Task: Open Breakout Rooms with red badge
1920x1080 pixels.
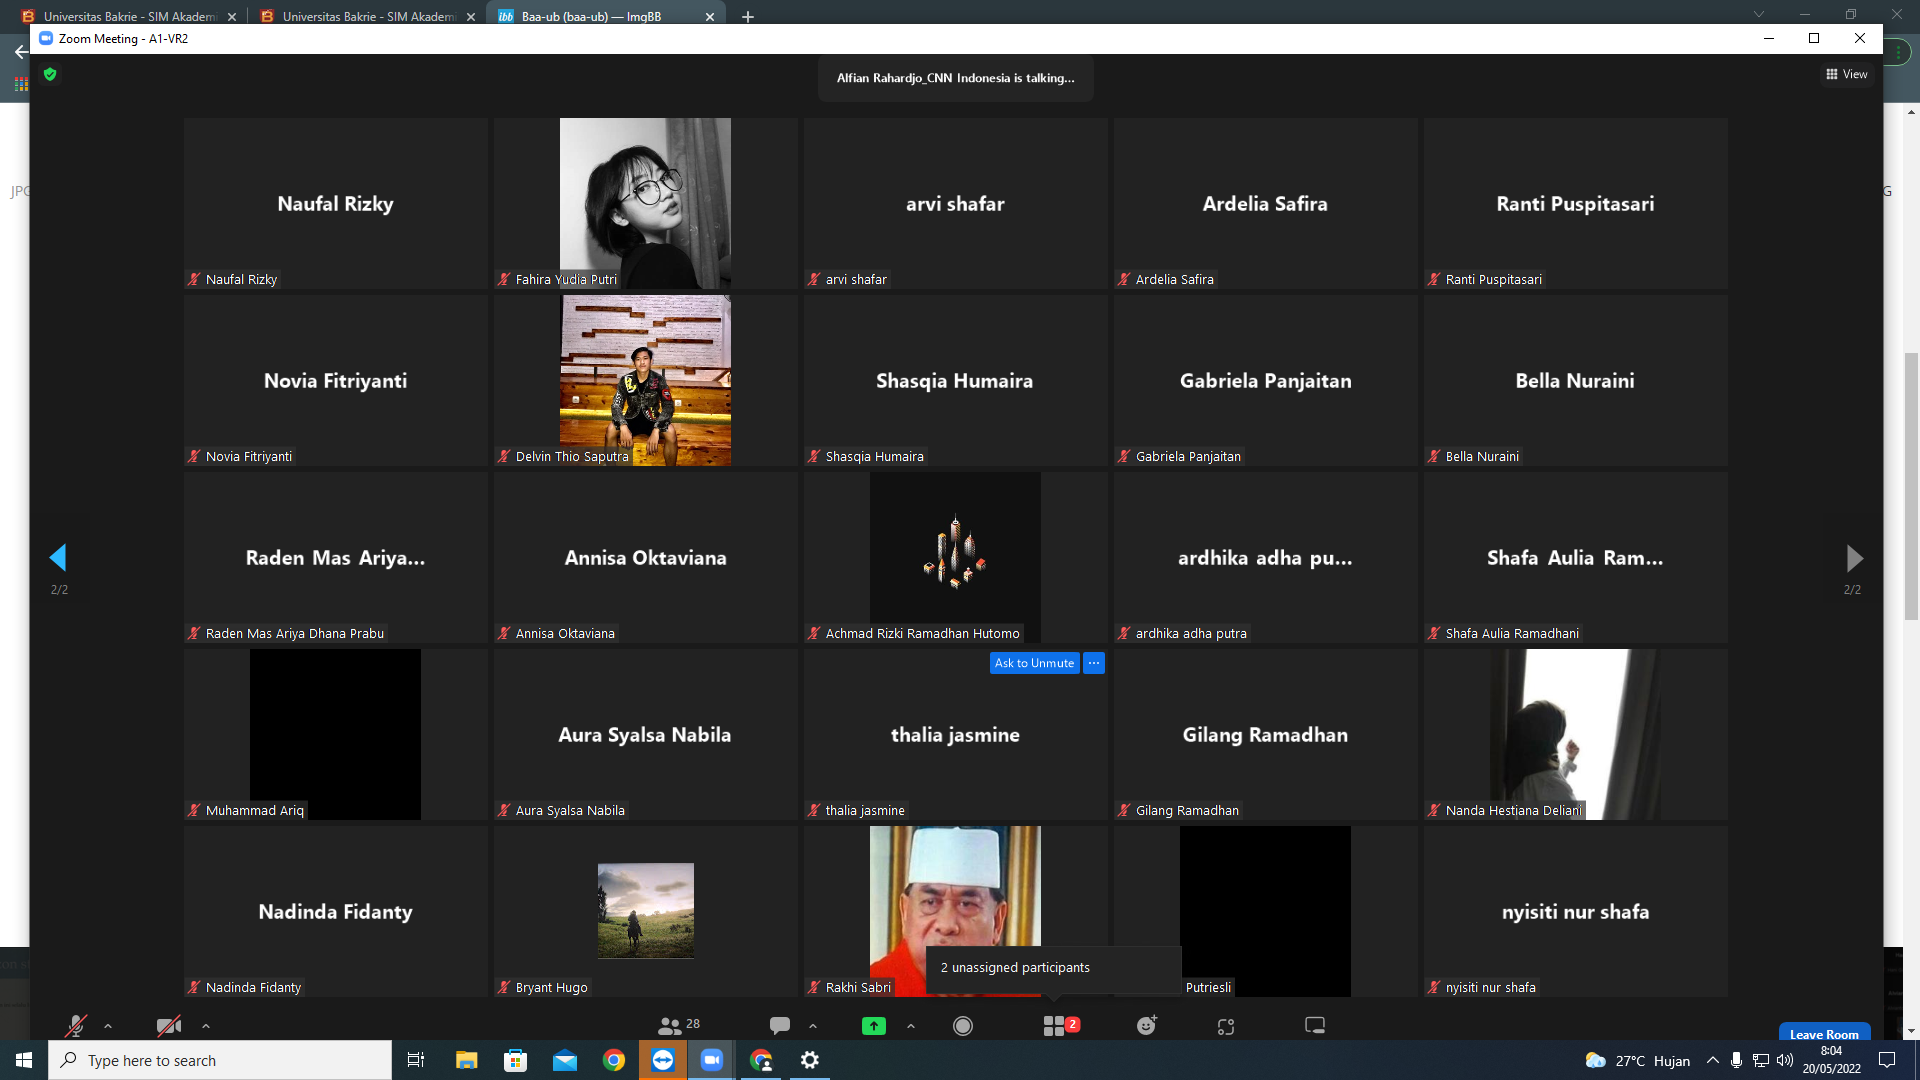Action: 1060,1026
